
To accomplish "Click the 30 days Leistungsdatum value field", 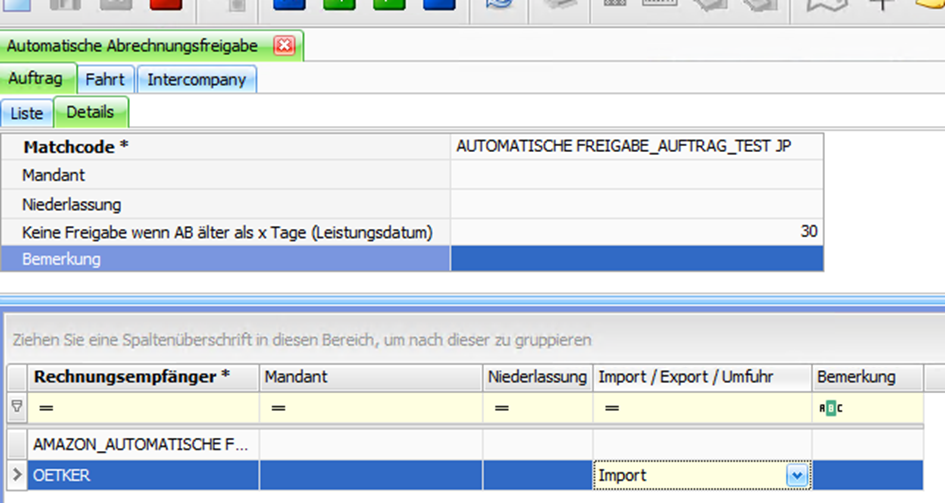I will [637, 232].
